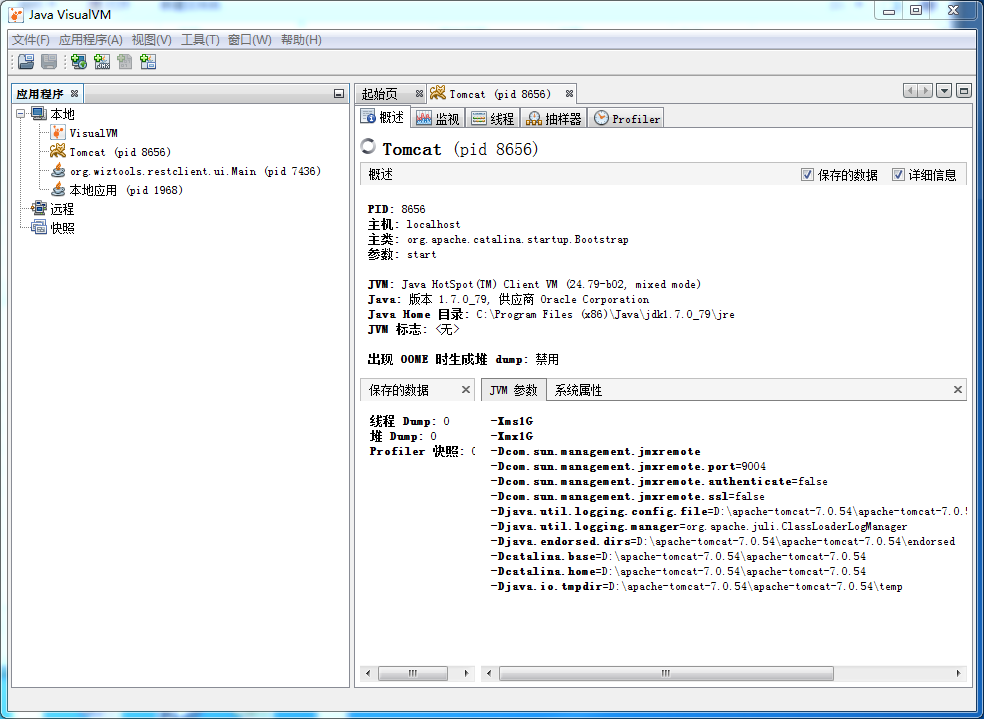Click the jmxremote.authenticate=false argument line
This screenshot has height=719, width=984.
coord(659,481)
